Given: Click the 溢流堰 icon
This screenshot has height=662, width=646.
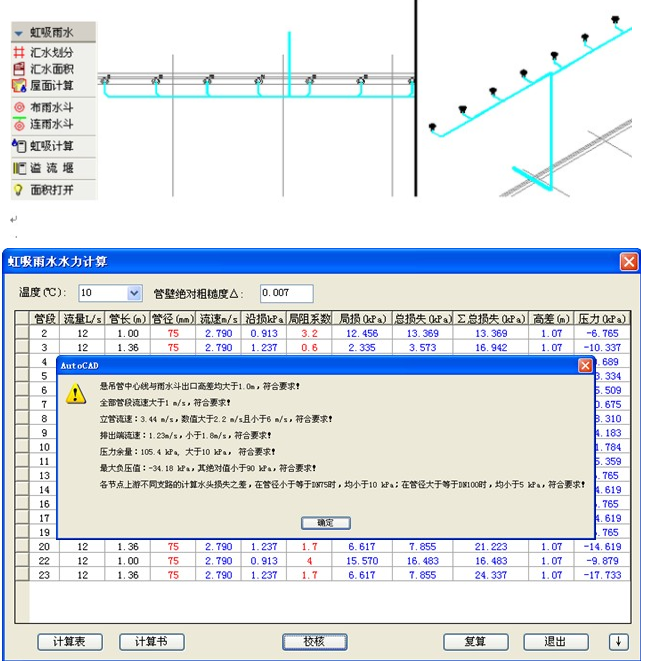Looking at the screenshot, I should [19, 168].
